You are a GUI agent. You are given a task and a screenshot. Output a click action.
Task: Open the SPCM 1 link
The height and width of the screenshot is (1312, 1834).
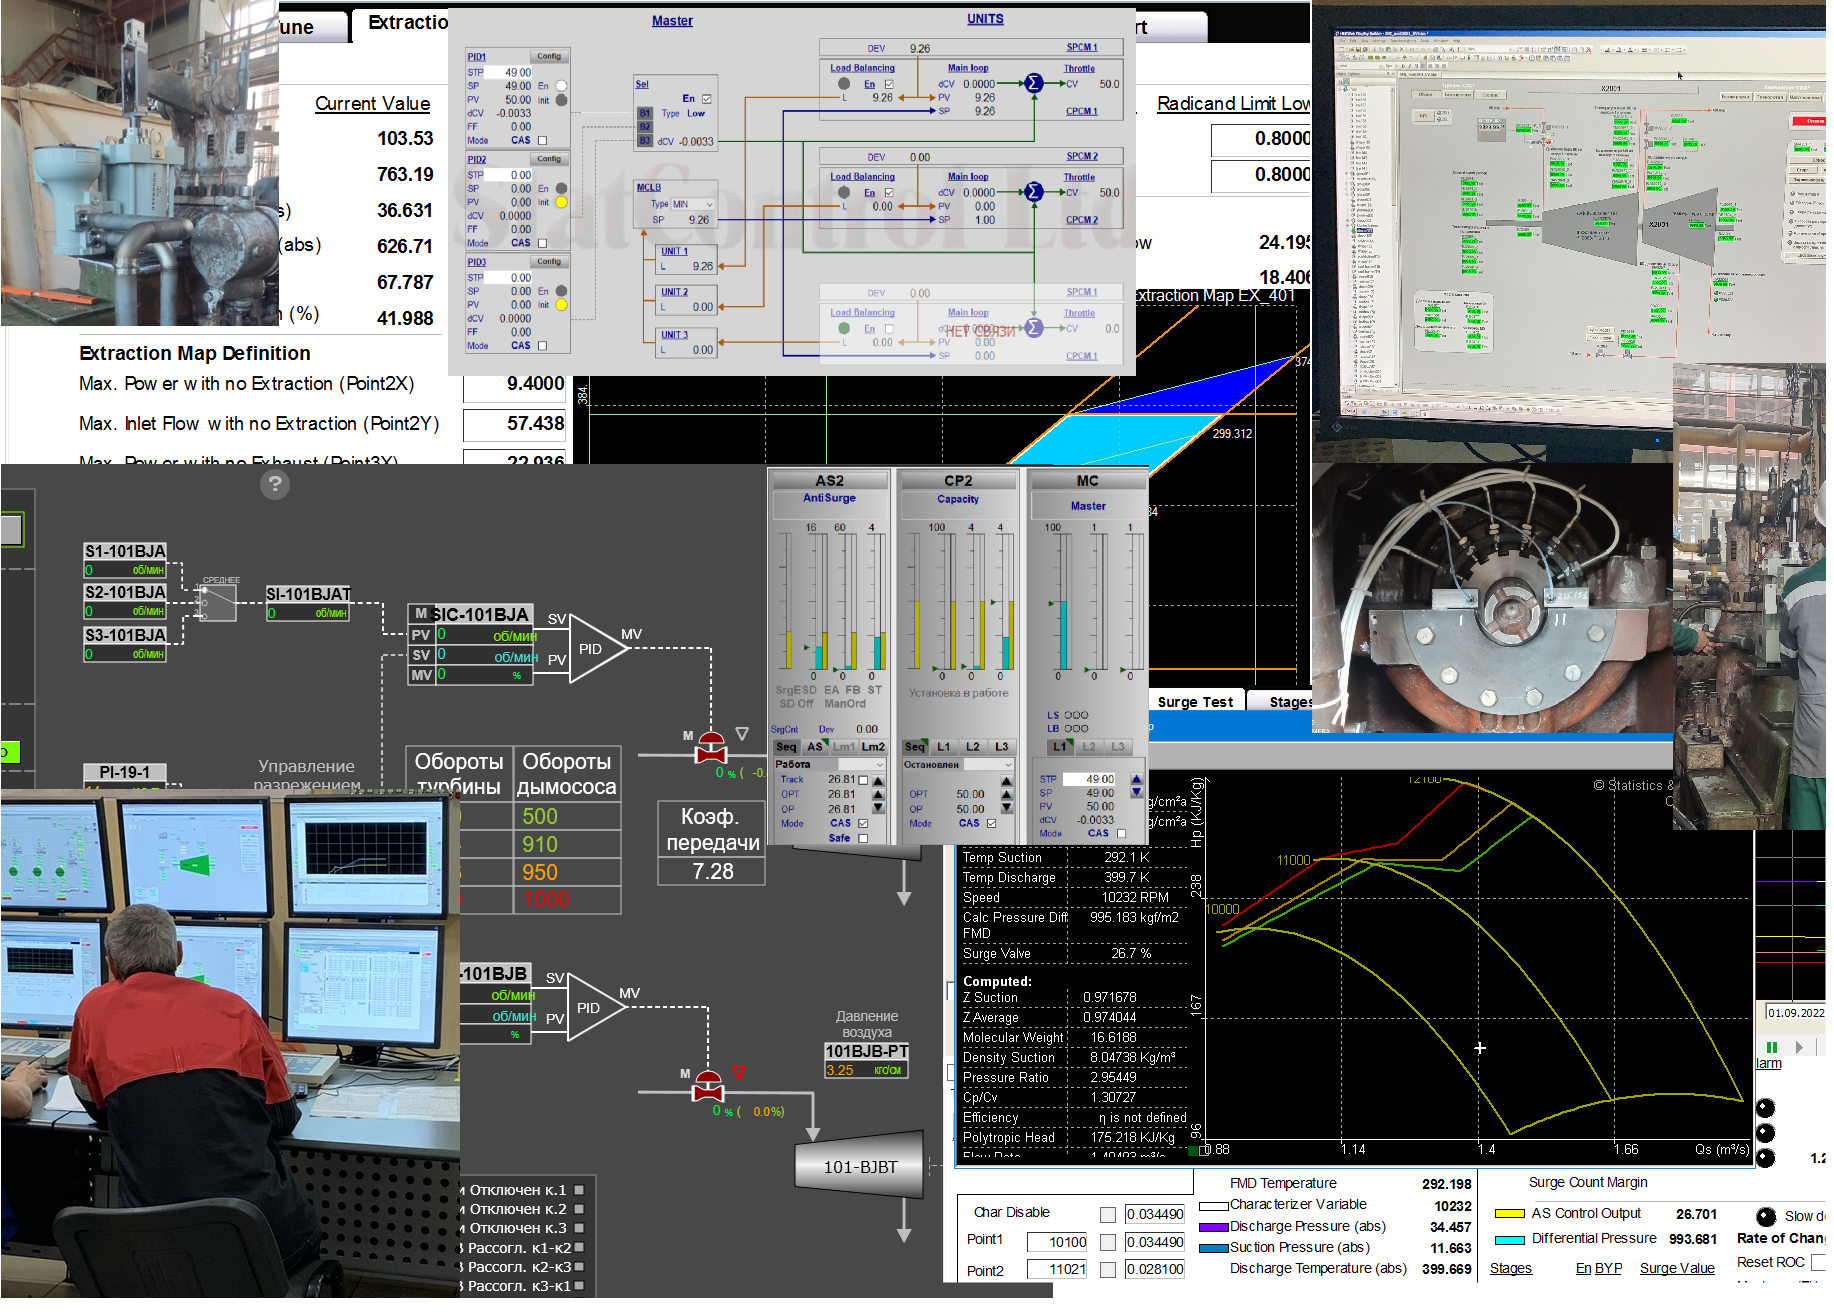click(1081, 47)
